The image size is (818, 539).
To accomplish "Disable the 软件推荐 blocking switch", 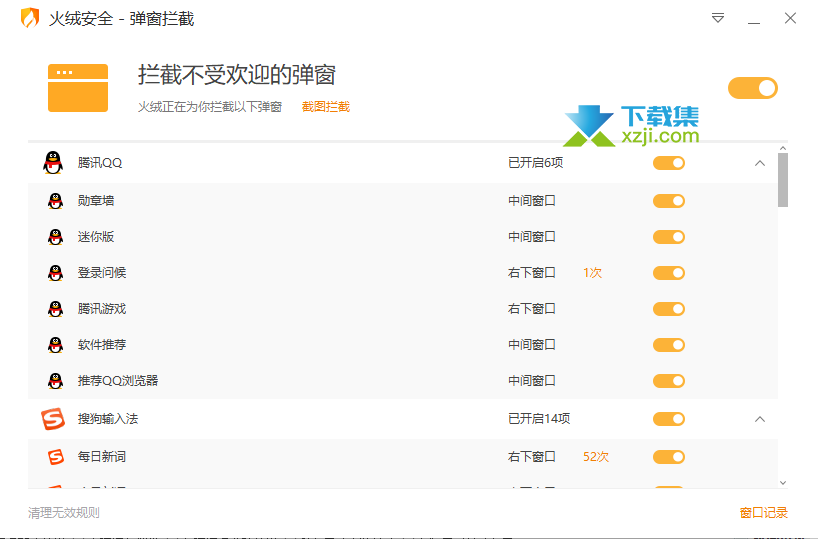I will 669,345.
